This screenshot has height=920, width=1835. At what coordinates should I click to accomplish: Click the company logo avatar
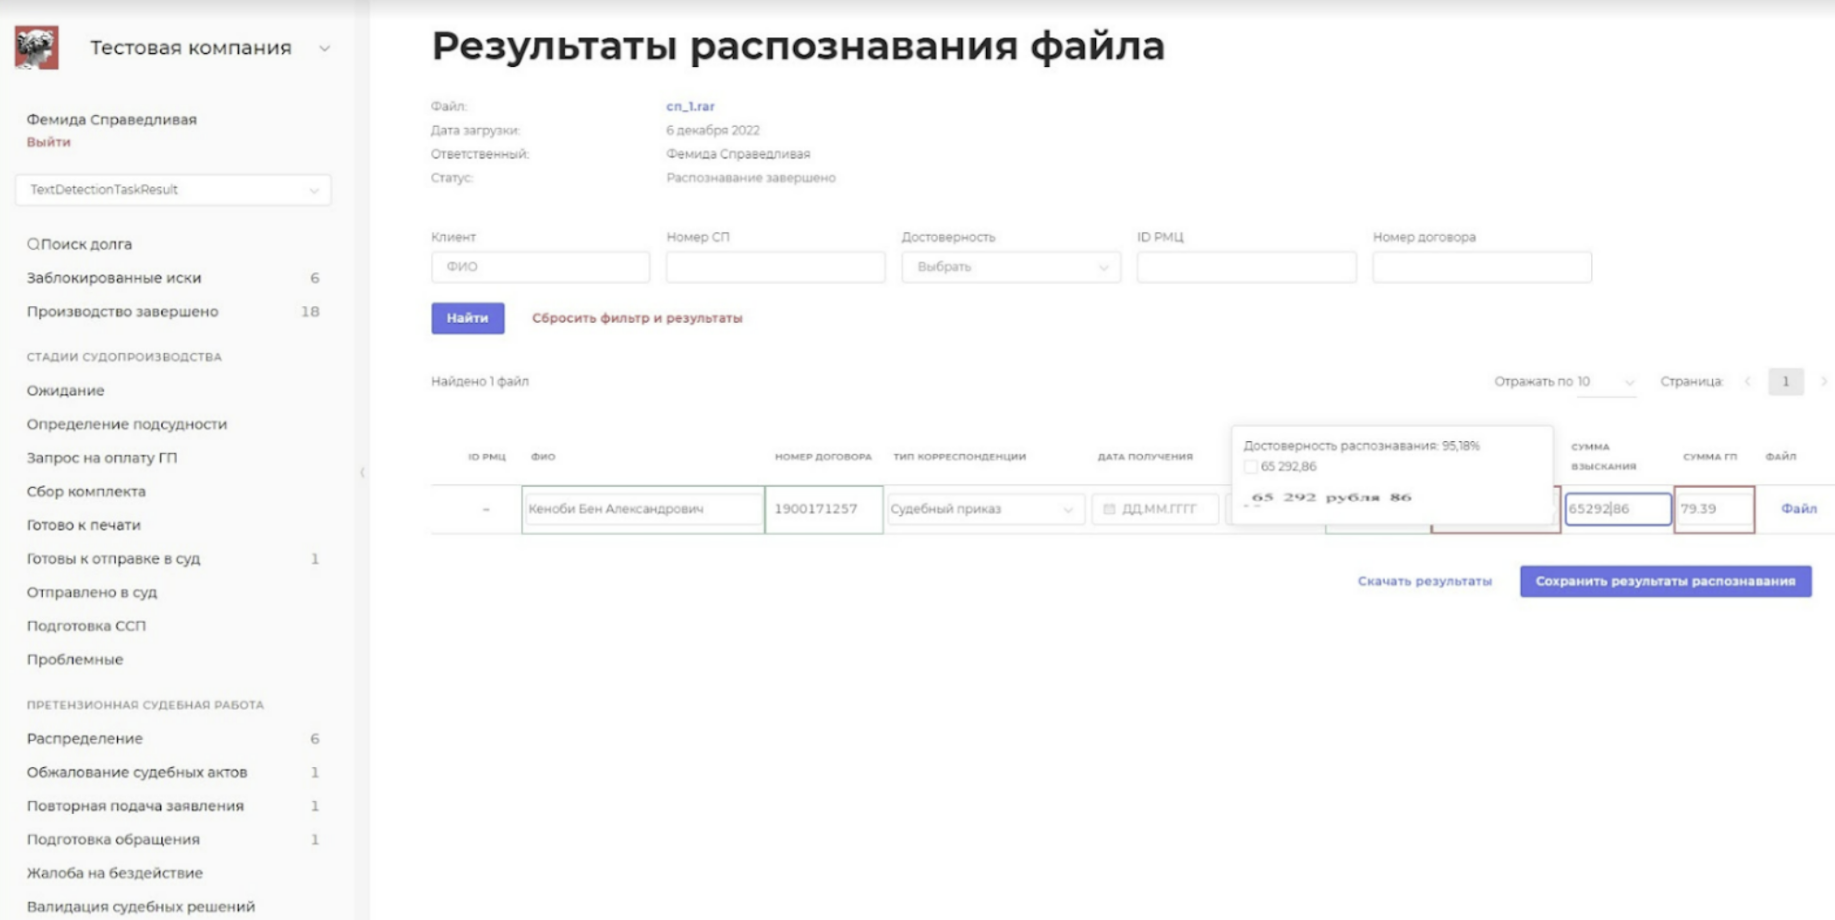click(x=37, y=47)
